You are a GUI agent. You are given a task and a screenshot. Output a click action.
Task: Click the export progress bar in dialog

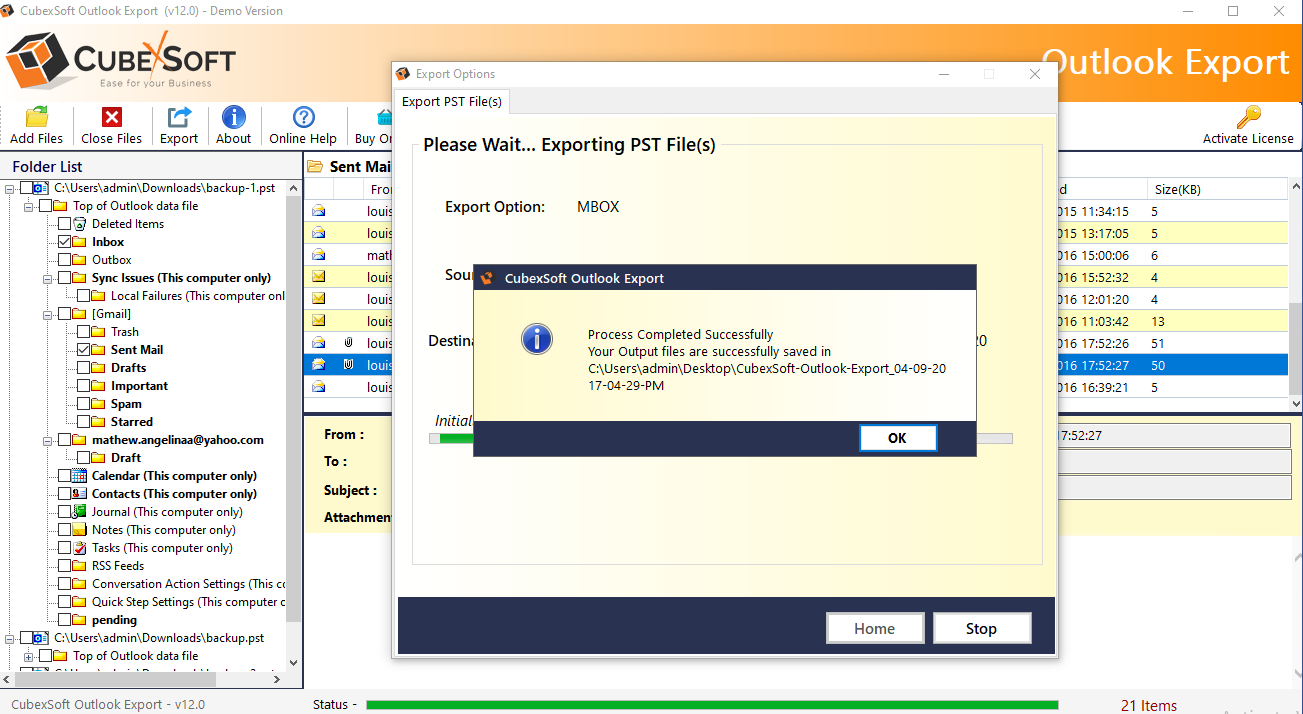coord(720,438)
